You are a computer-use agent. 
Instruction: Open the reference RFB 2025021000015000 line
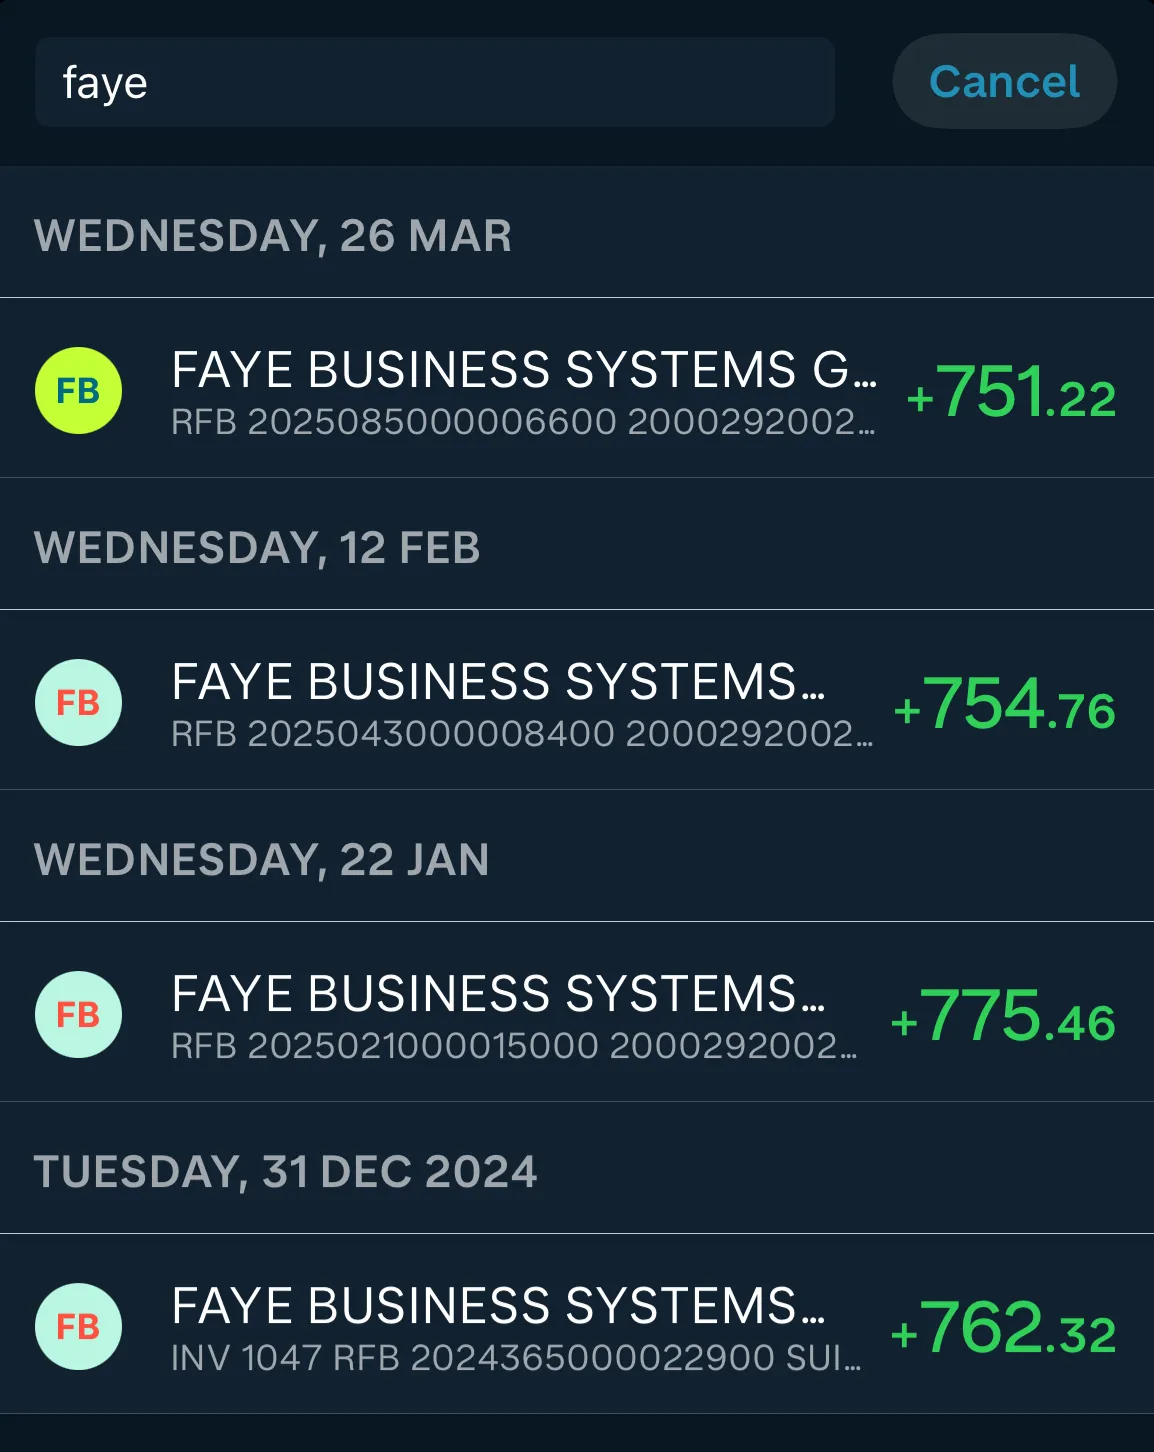pos(514,1046)
